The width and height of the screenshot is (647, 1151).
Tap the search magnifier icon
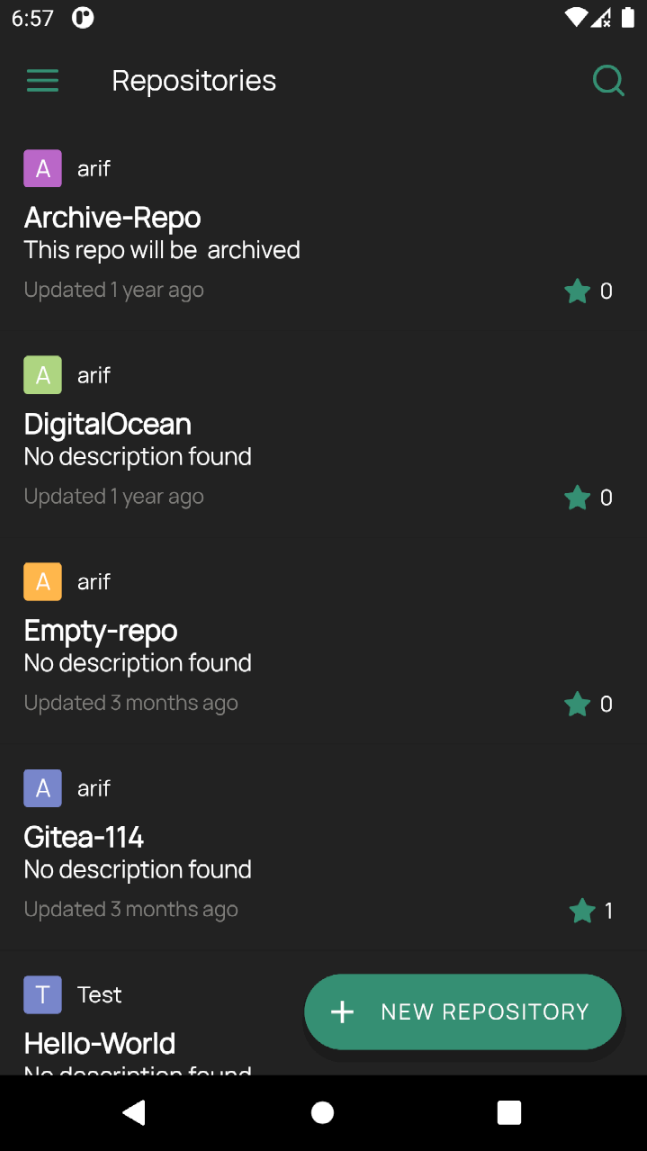608,81
